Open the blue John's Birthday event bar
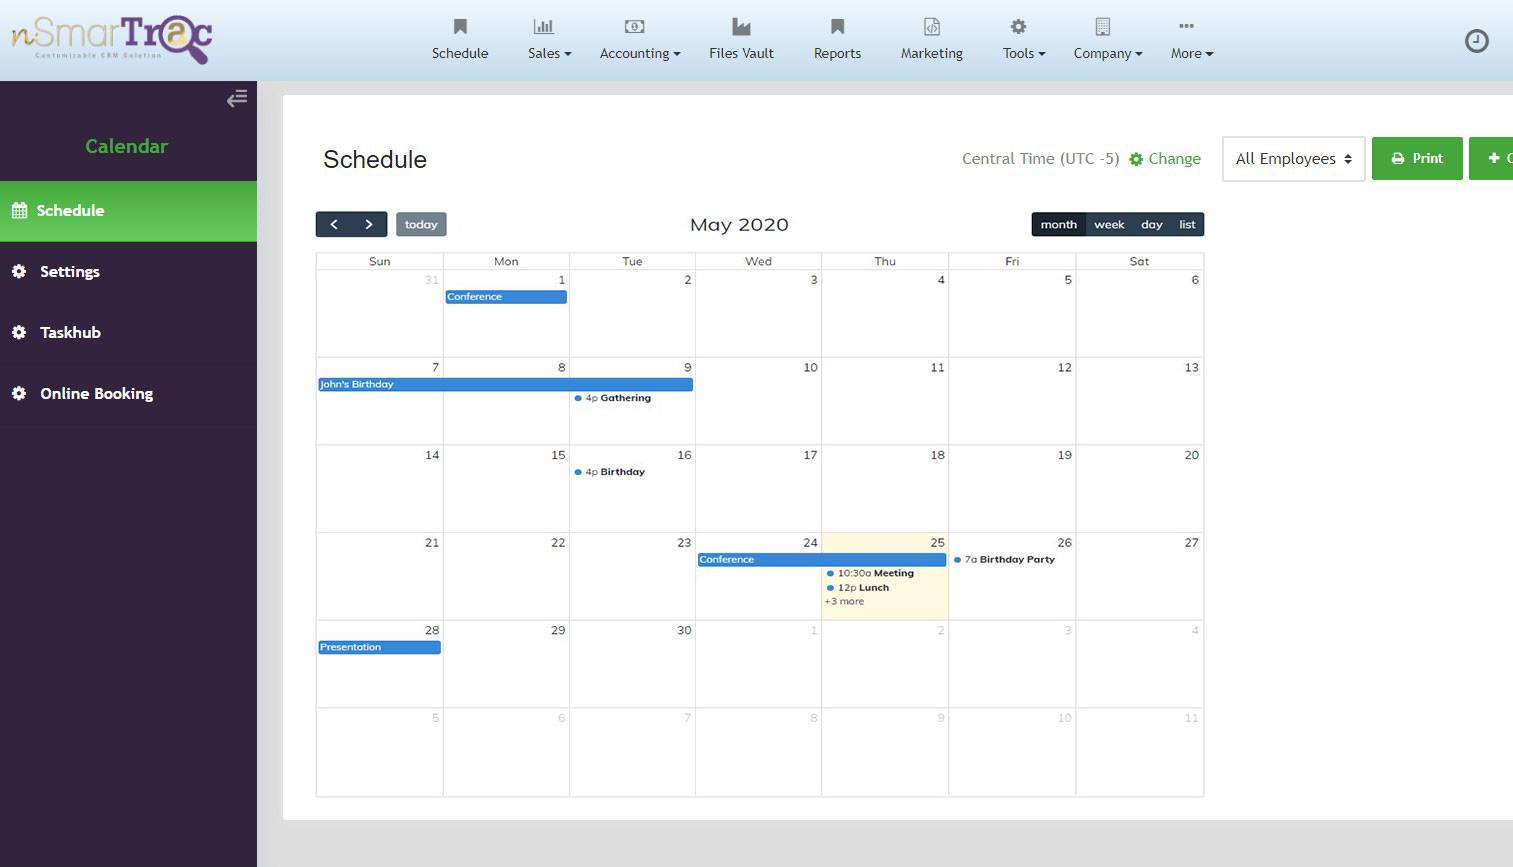Viewport: 1513px width, 867px height. pos(505,384)
